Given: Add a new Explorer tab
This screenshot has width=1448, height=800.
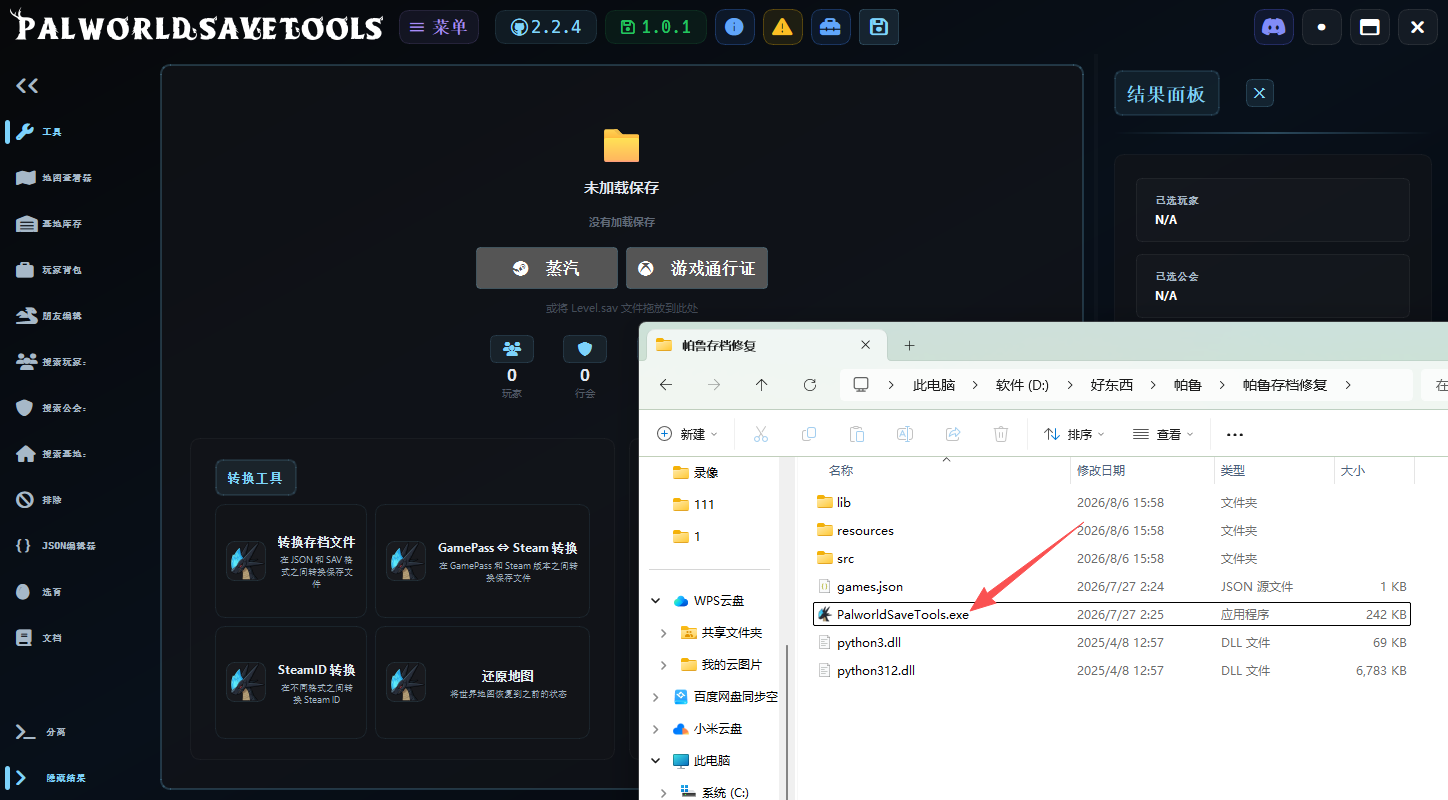Looking at the screenshot, I should tap(909, 345).
